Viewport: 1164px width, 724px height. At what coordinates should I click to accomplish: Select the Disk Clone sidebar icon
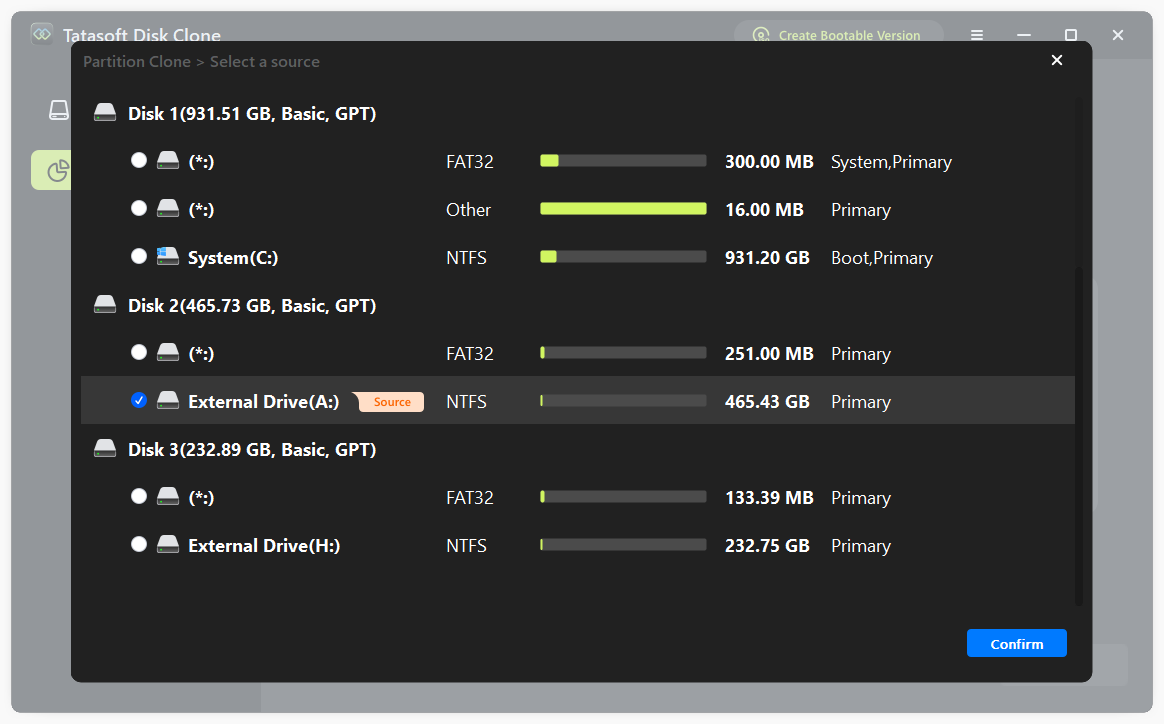coord(57,110)
